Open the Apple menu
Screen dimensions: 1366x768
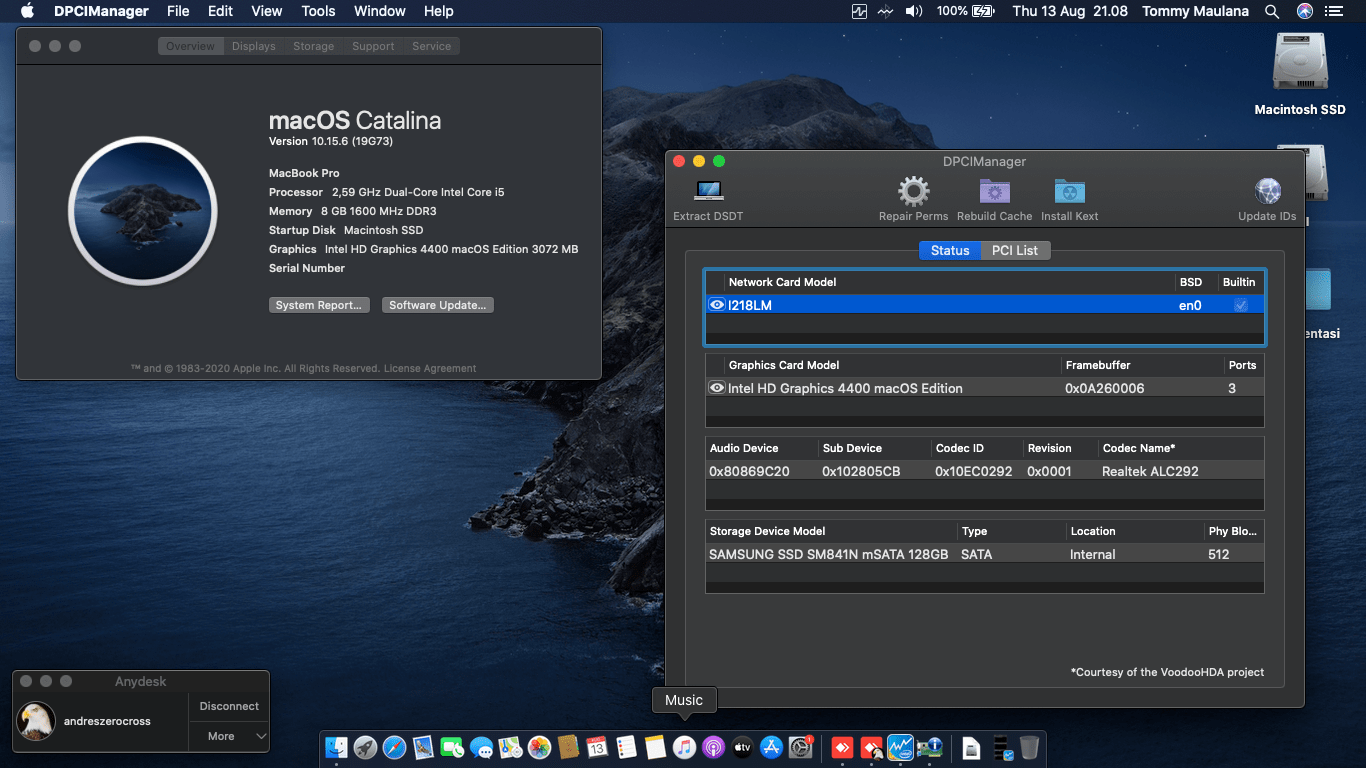pos(27,11)
